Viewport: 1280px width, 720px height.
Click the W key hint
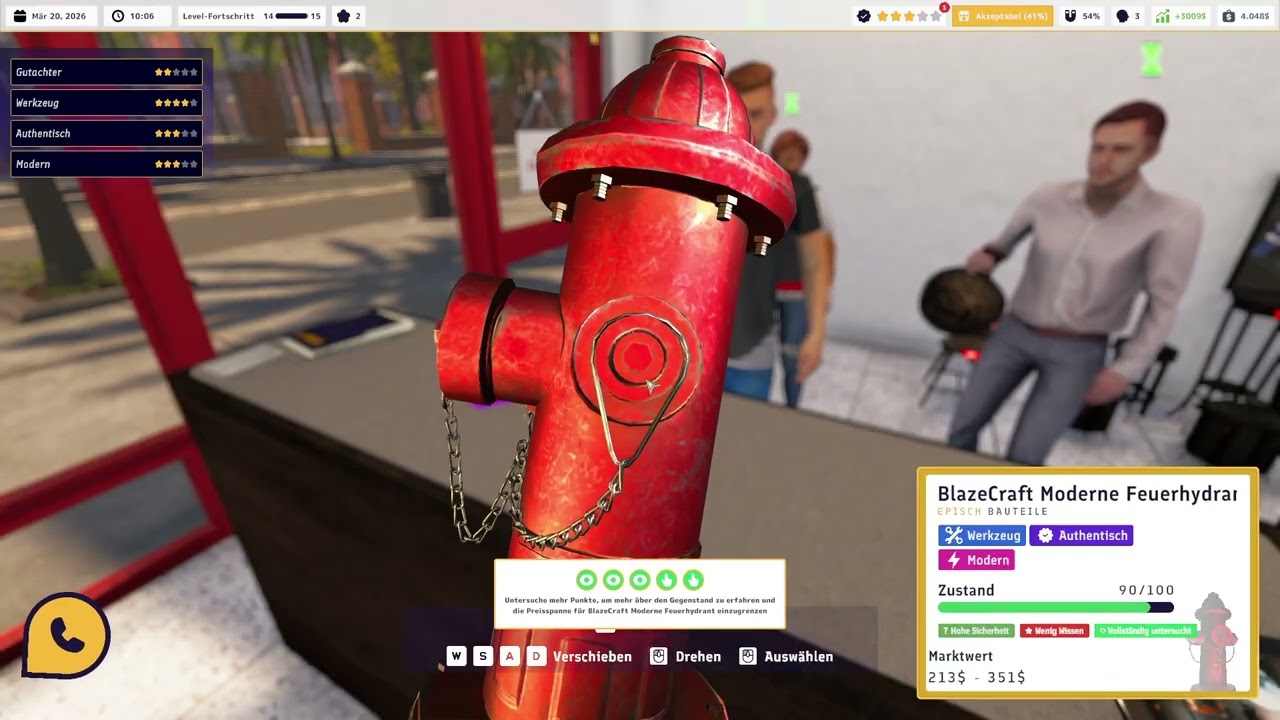click(x=456, y=656)
